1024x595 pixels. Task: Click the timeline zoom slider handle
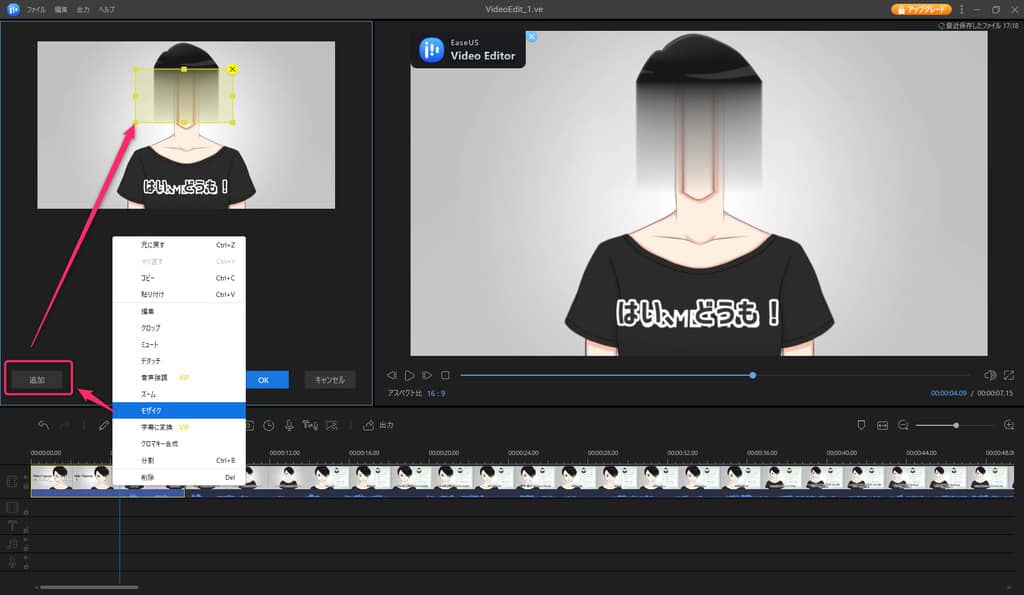[x=956, y=425]
